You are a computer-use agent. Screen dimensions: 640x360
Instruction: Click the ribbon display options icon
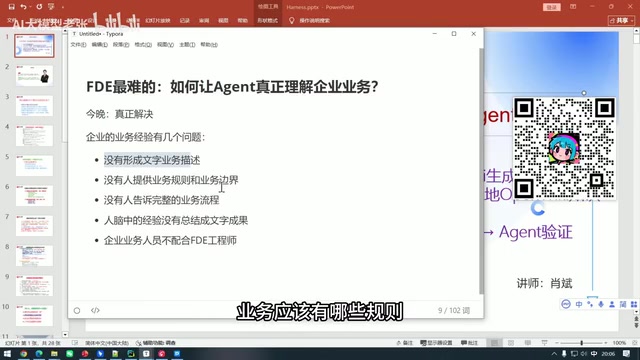(x=573, y=7)
